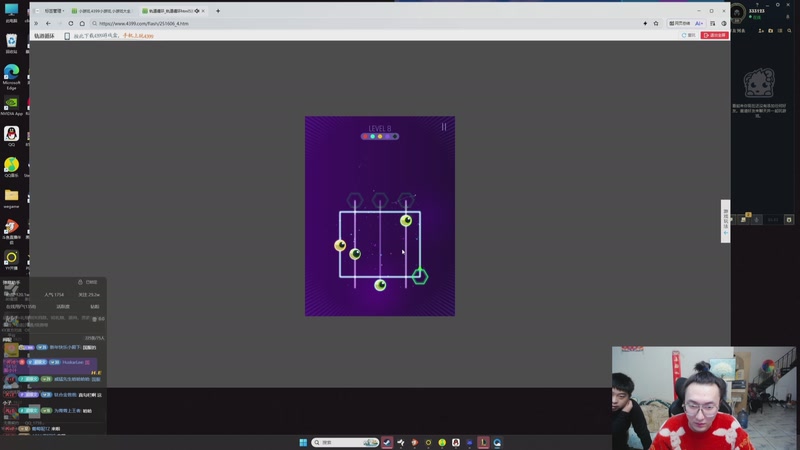This screenshot has height=450, width=800.
Task: Open Steam from the taskbar
Action: click(x=387, y=442)
